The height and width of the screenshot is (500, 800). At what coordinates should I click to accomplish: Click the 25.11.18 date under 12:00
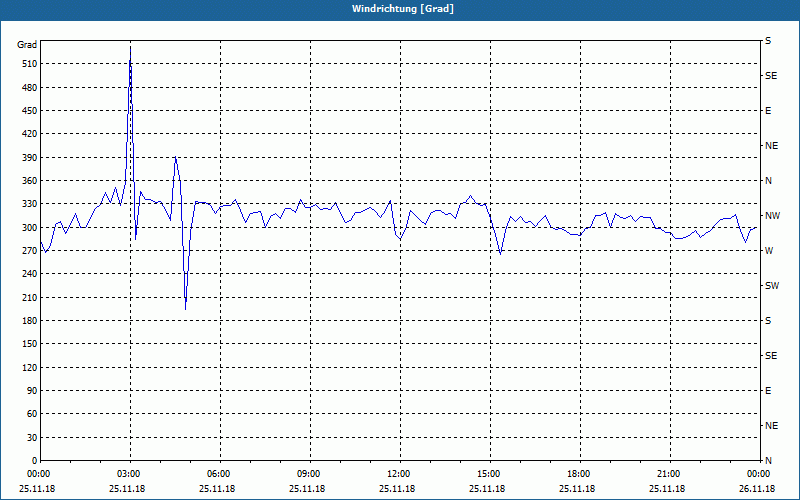pyautogui.click(x=397, y=489)
